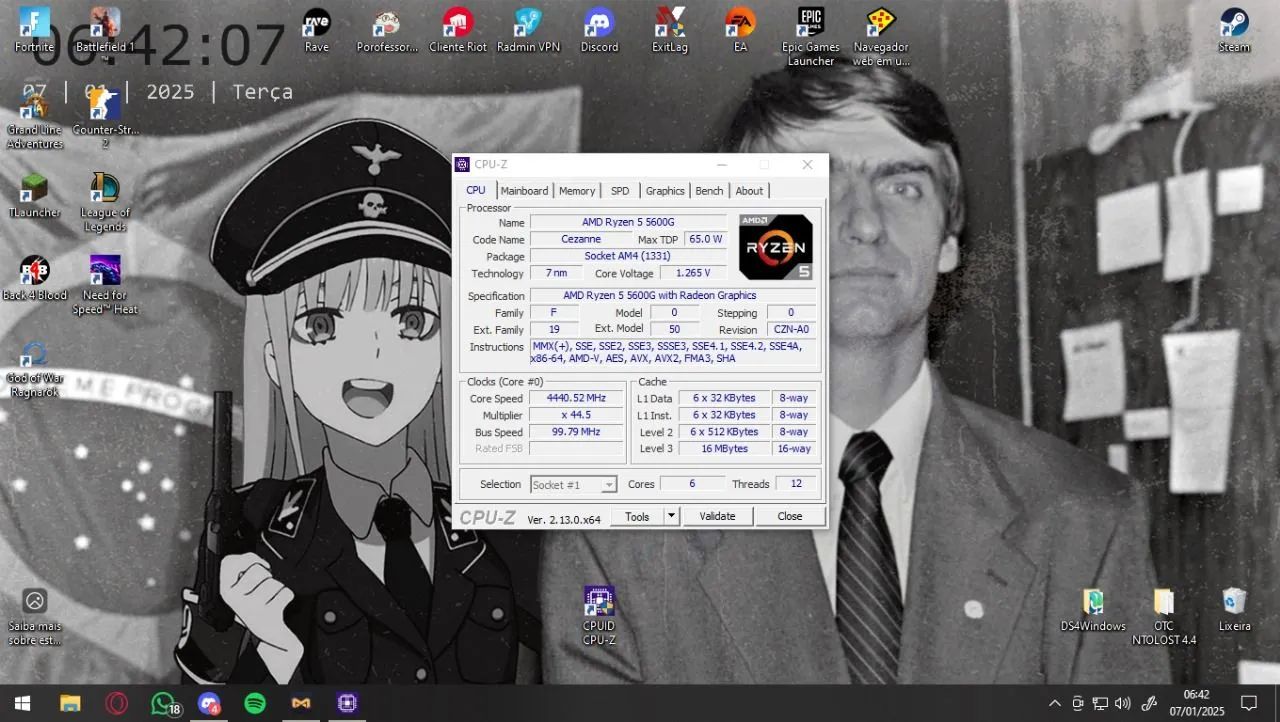Open the Steam desktop shortcut
This screenshot has width=1280, height=722.
(x=1233, y=29)
